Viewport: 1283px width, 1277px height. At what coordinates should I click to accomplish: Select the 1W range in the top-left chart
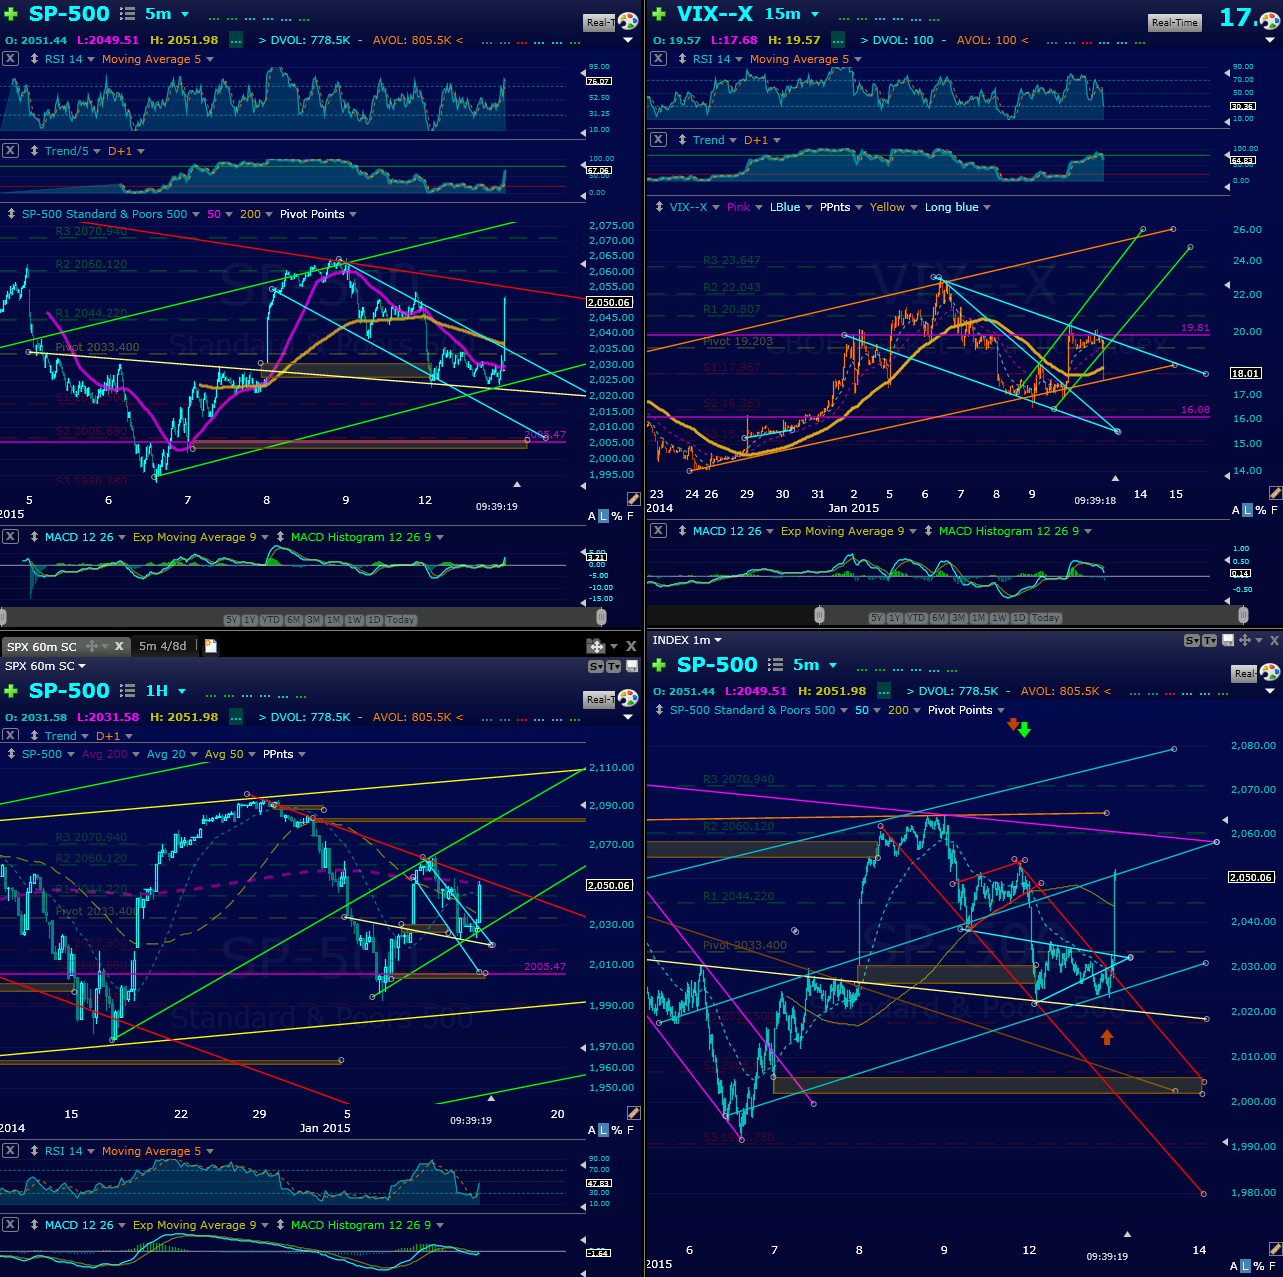coord(354,620)
